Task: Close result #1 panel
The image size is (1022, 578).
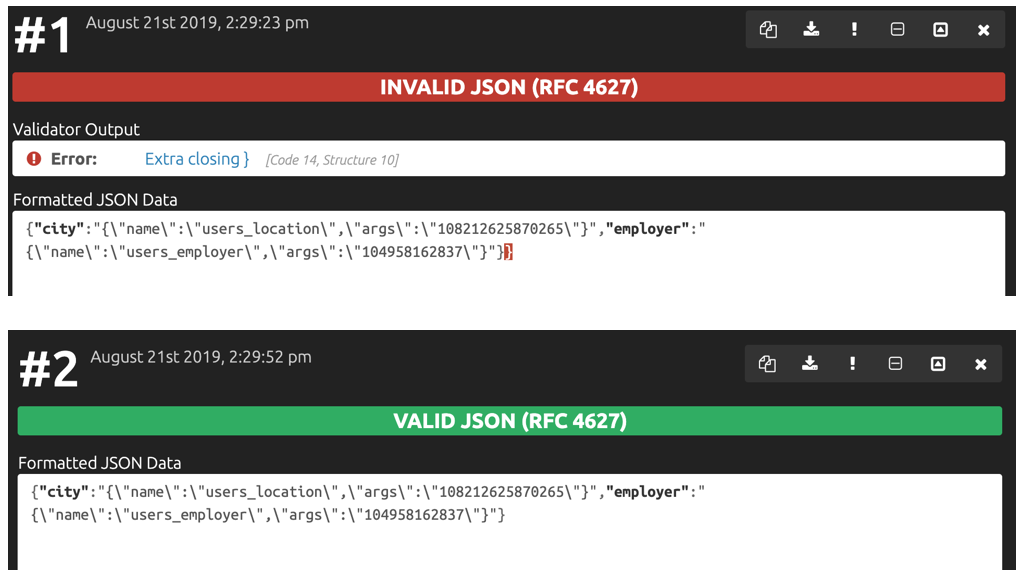Action: (984, 30)
